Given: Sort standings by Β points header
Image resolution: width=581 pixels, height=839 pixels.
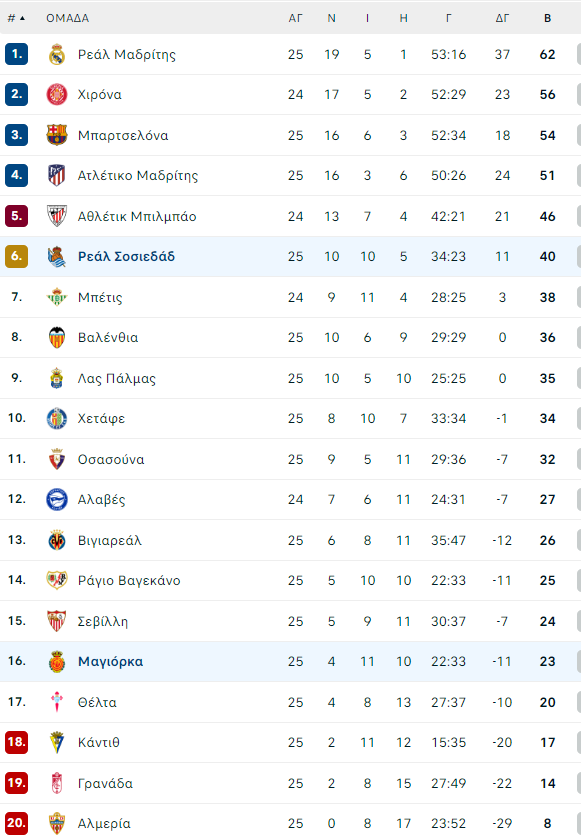Looking at the screenshot, I should [547, 18].
